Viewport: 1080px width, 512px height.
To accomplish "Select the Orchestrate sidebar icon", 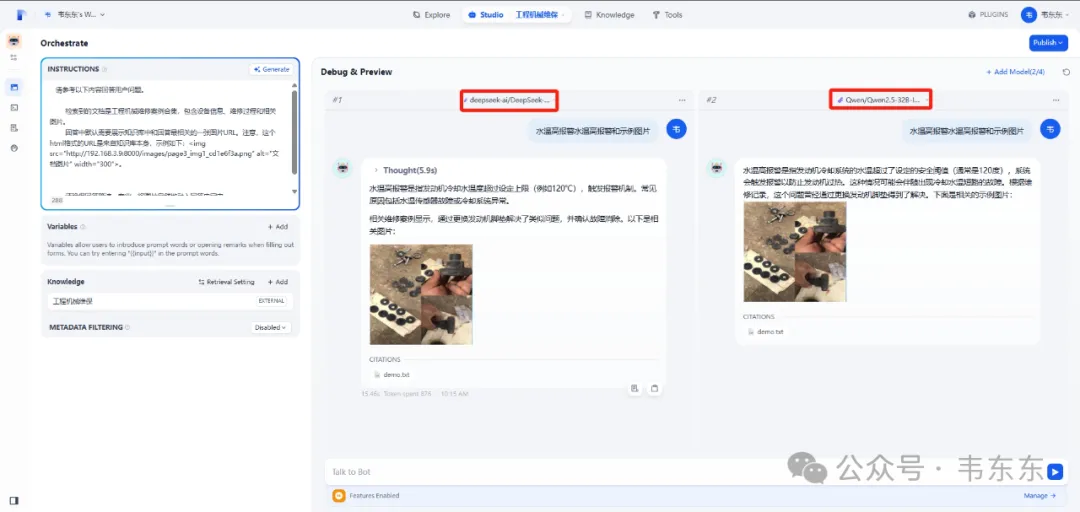I will [x=15, y=87].
